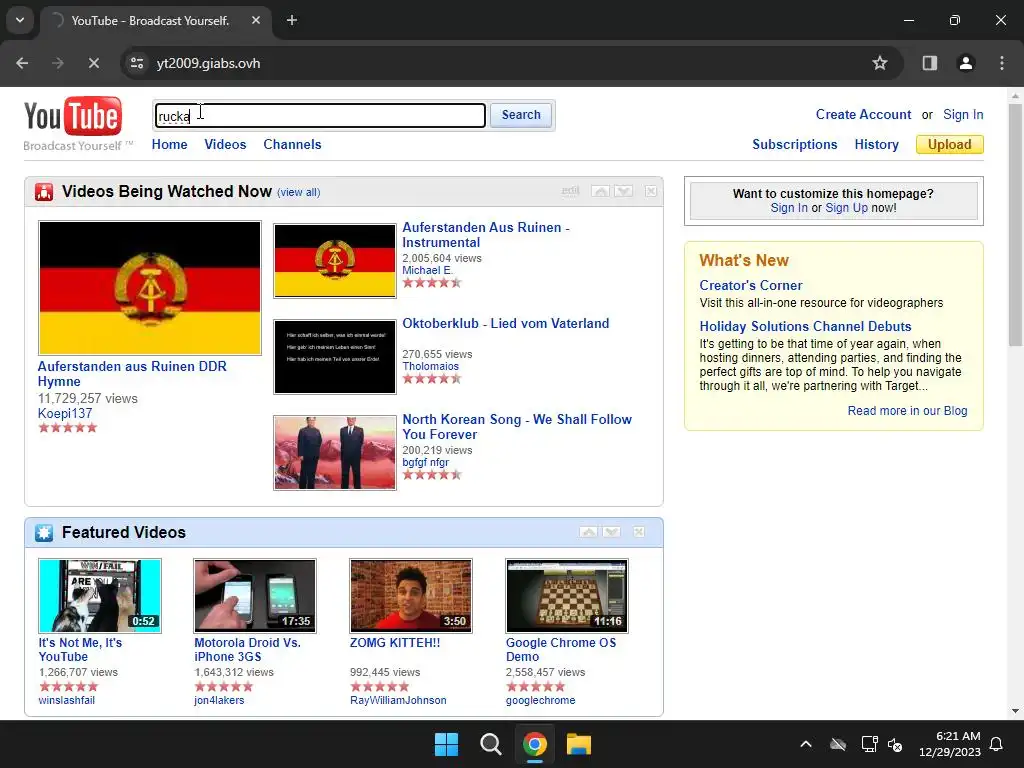The width and height of the screenshot is (1024, 768).
Task: Click Read more in our Blog
Action: coord(907,411)
